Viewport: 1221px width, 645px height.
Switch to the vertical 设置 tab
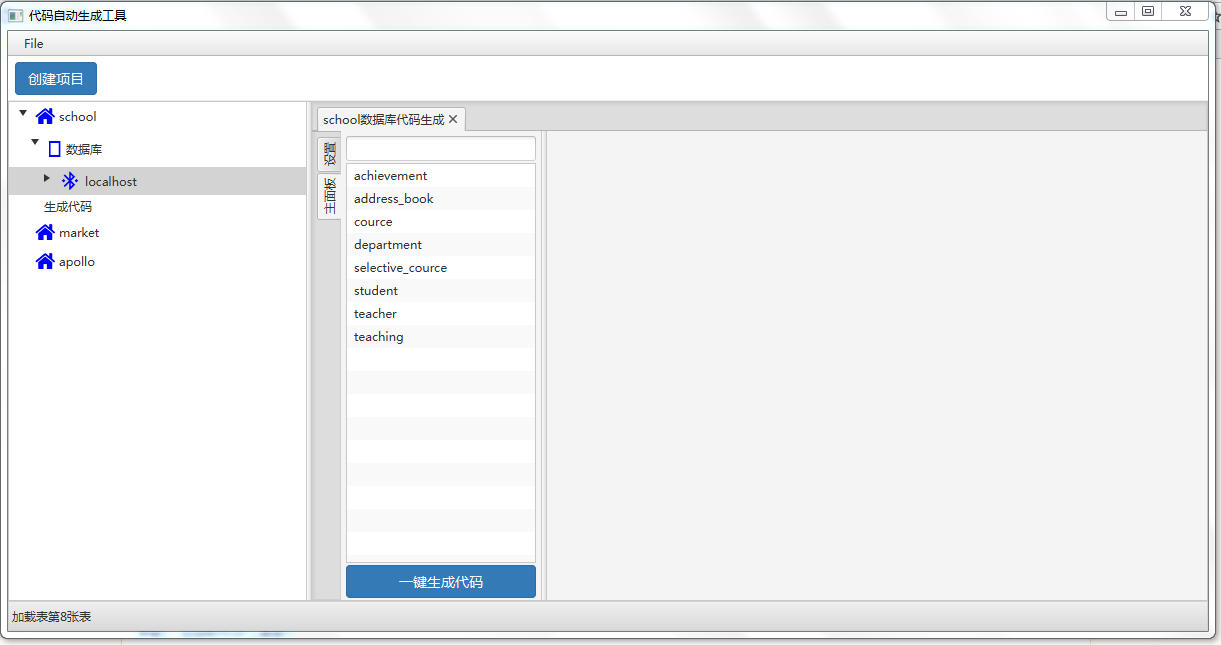[329, 154]
